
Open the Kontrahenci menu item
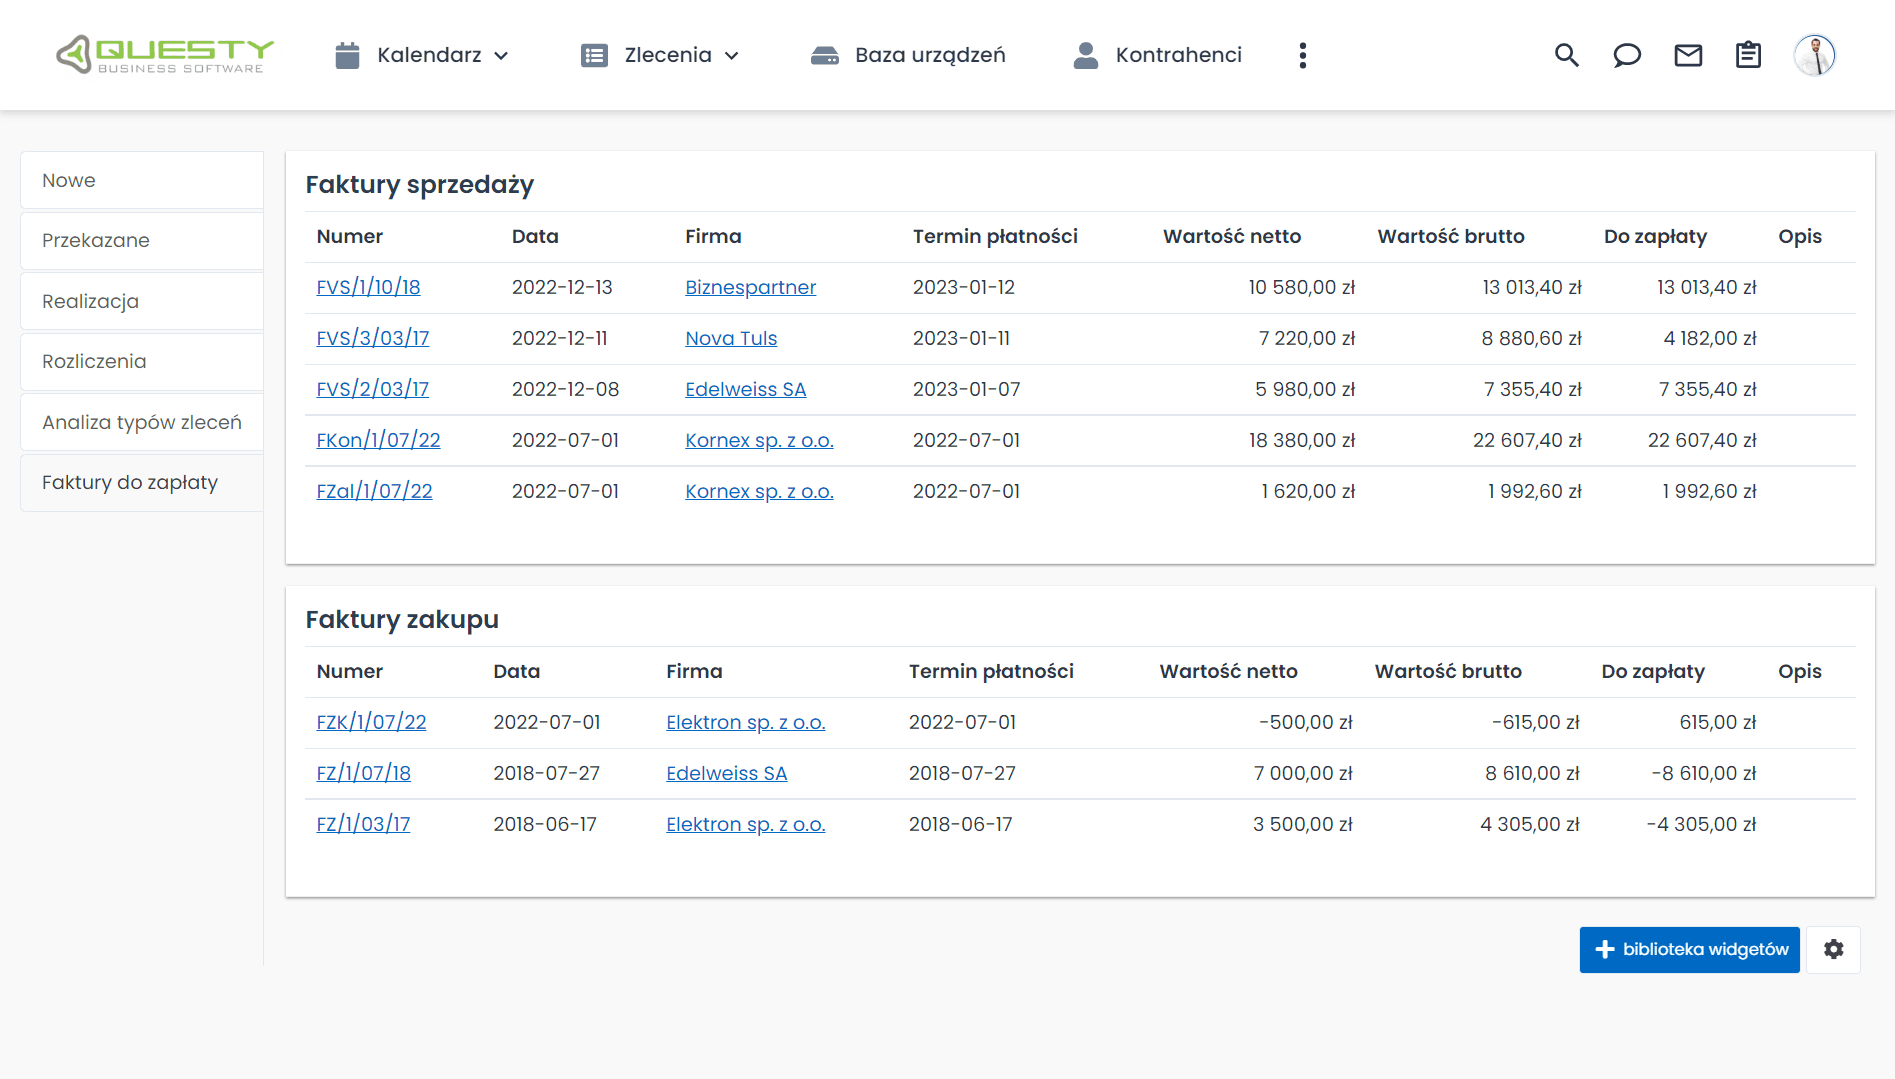point(1178,55)
